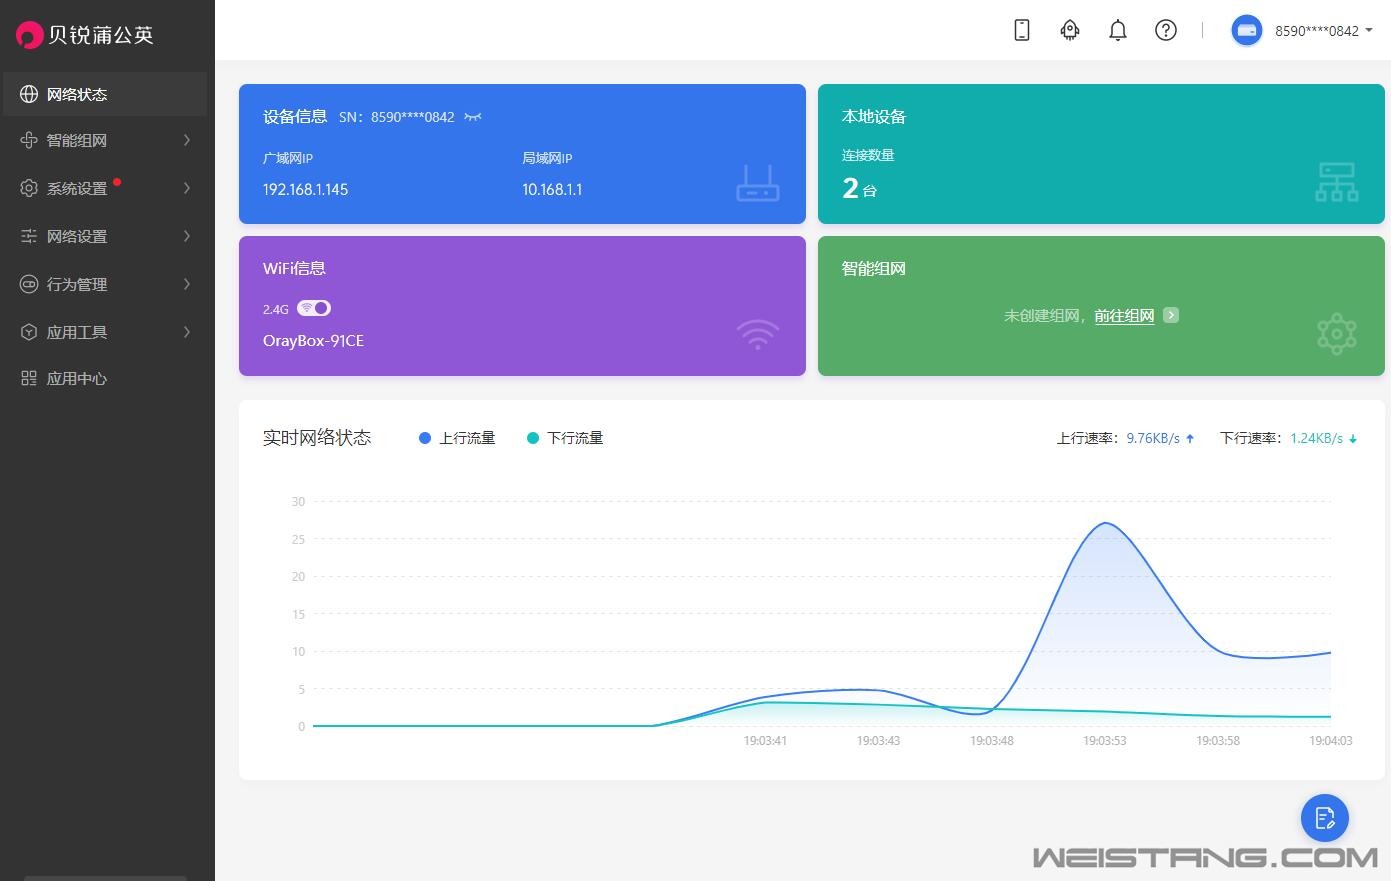Expand 行为管理 menu chevron

click(187, 284)
